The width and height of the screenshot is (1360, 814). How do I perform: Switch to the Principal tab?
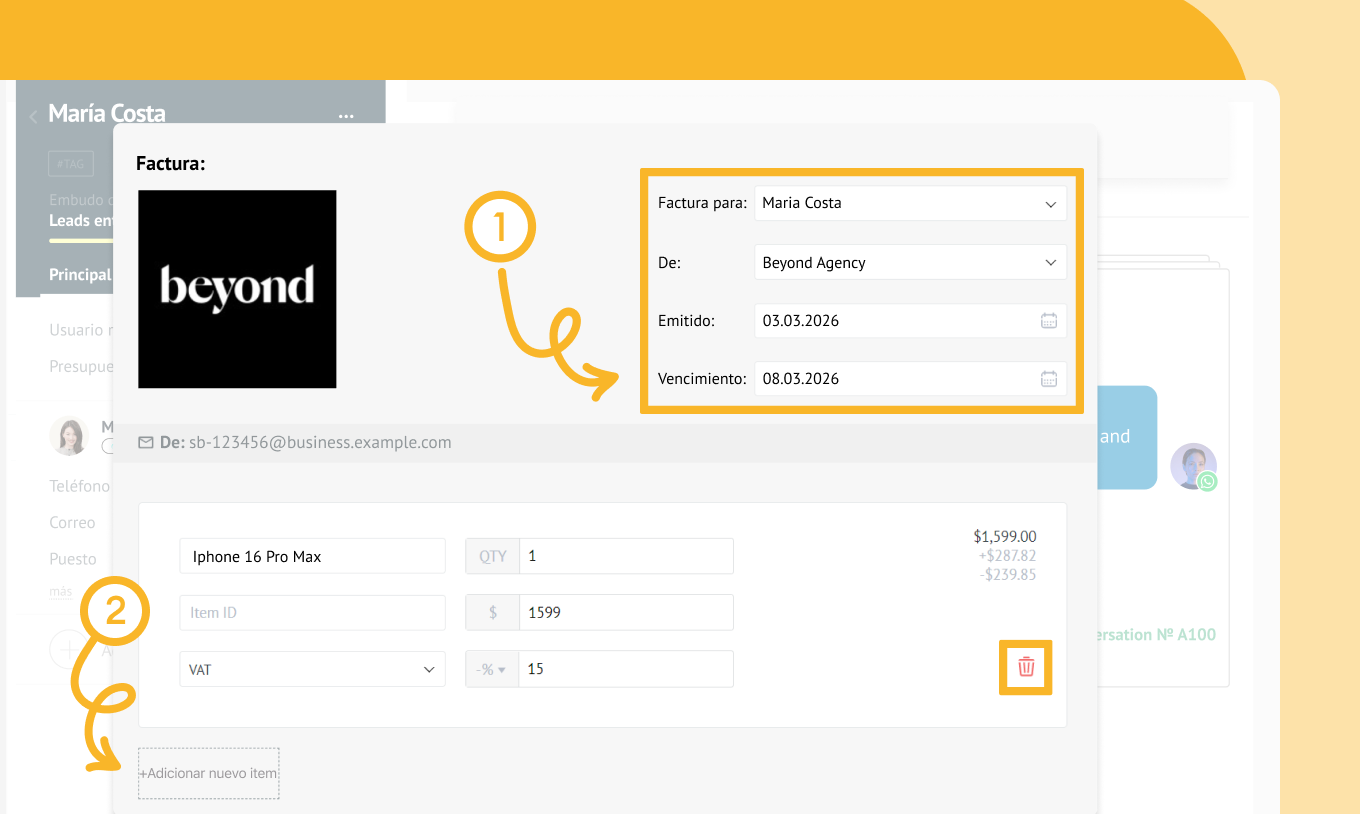80,275
